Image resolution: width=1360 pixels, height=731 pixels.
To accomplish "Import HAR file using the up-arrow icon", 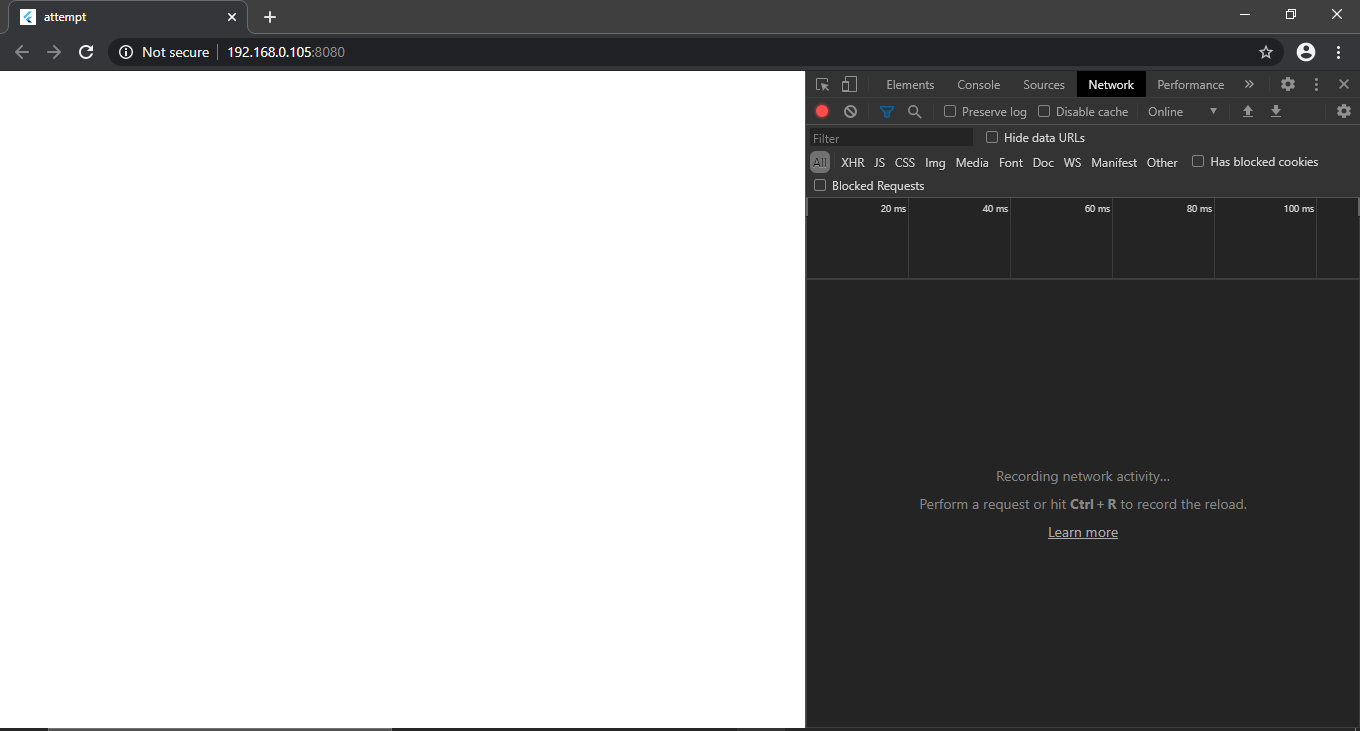I will pos(1247,111).
